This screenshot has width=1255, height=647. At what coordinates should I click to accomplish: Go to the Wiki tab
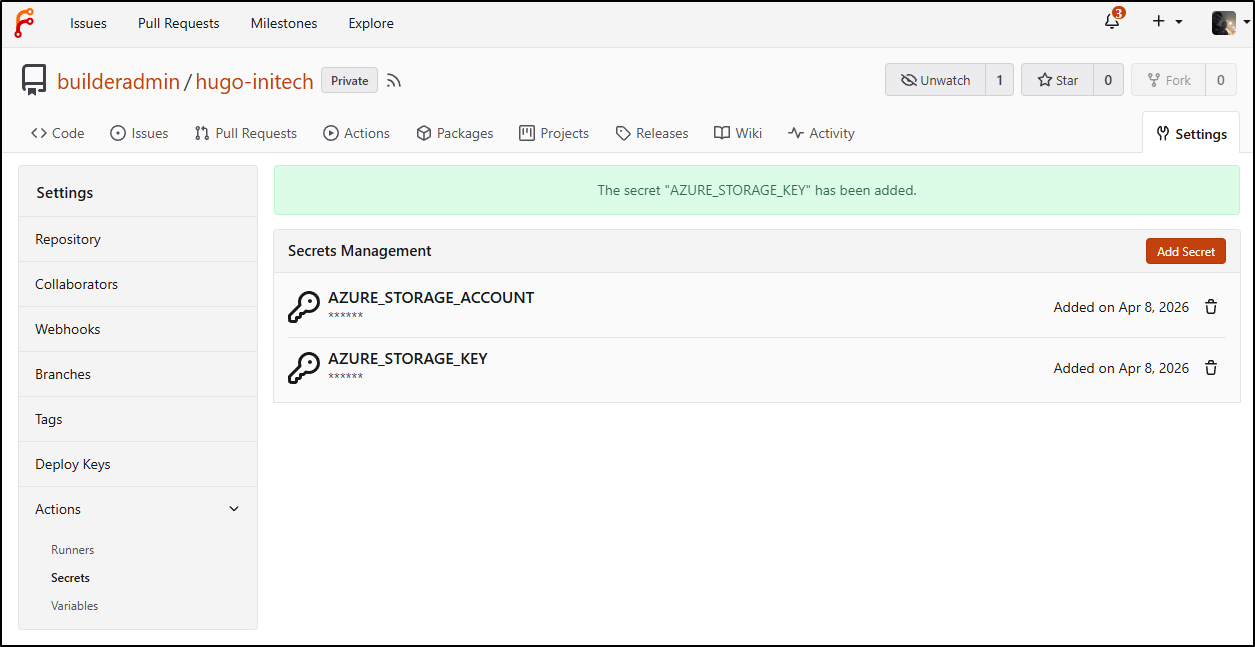coord(738,133)
